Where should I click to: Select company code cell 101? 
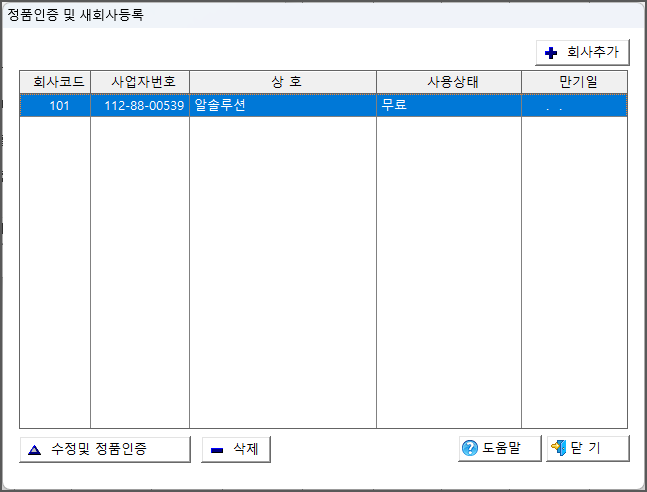55,106
